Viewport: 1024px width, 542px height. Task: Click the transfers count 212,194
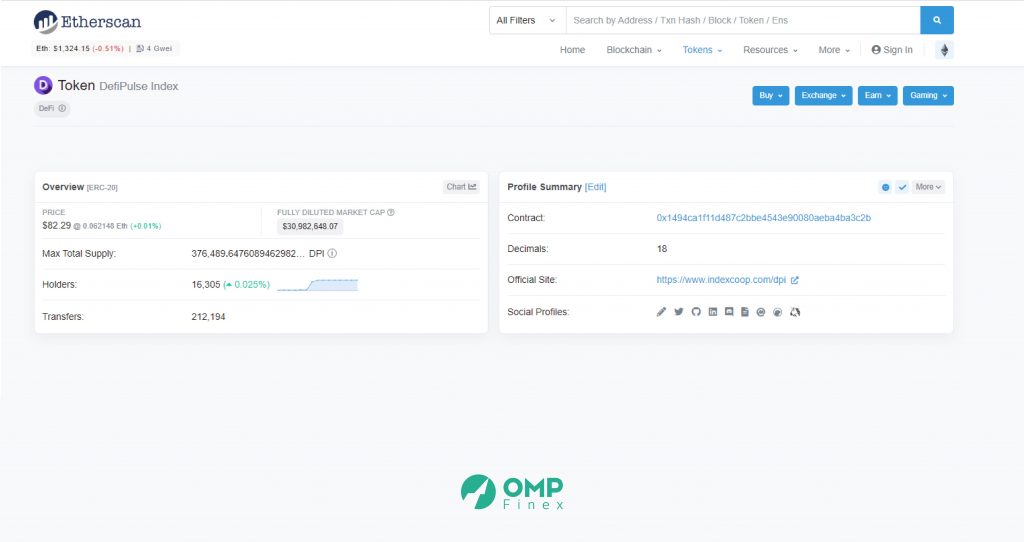pyautogui.click(x=208, y=317)
